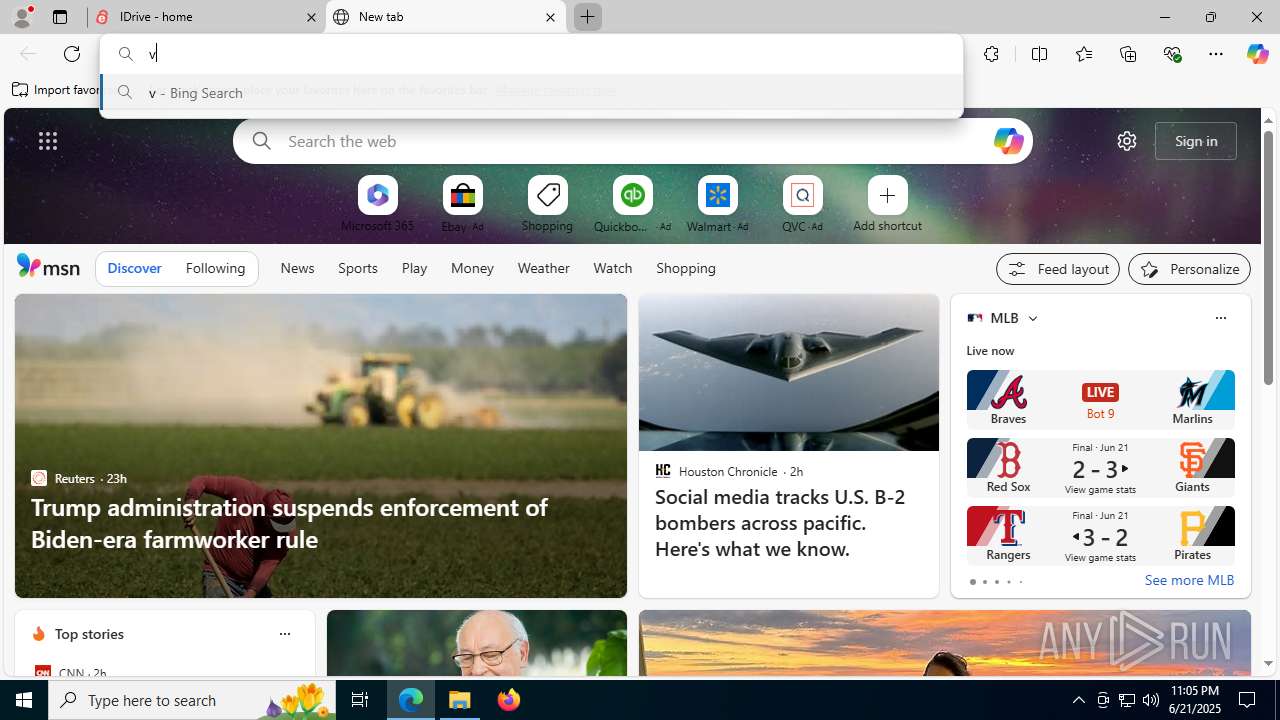Open Top stories more options ellipsis
The width and height of the screenshot is (1280, 720).
click(284, 634)
